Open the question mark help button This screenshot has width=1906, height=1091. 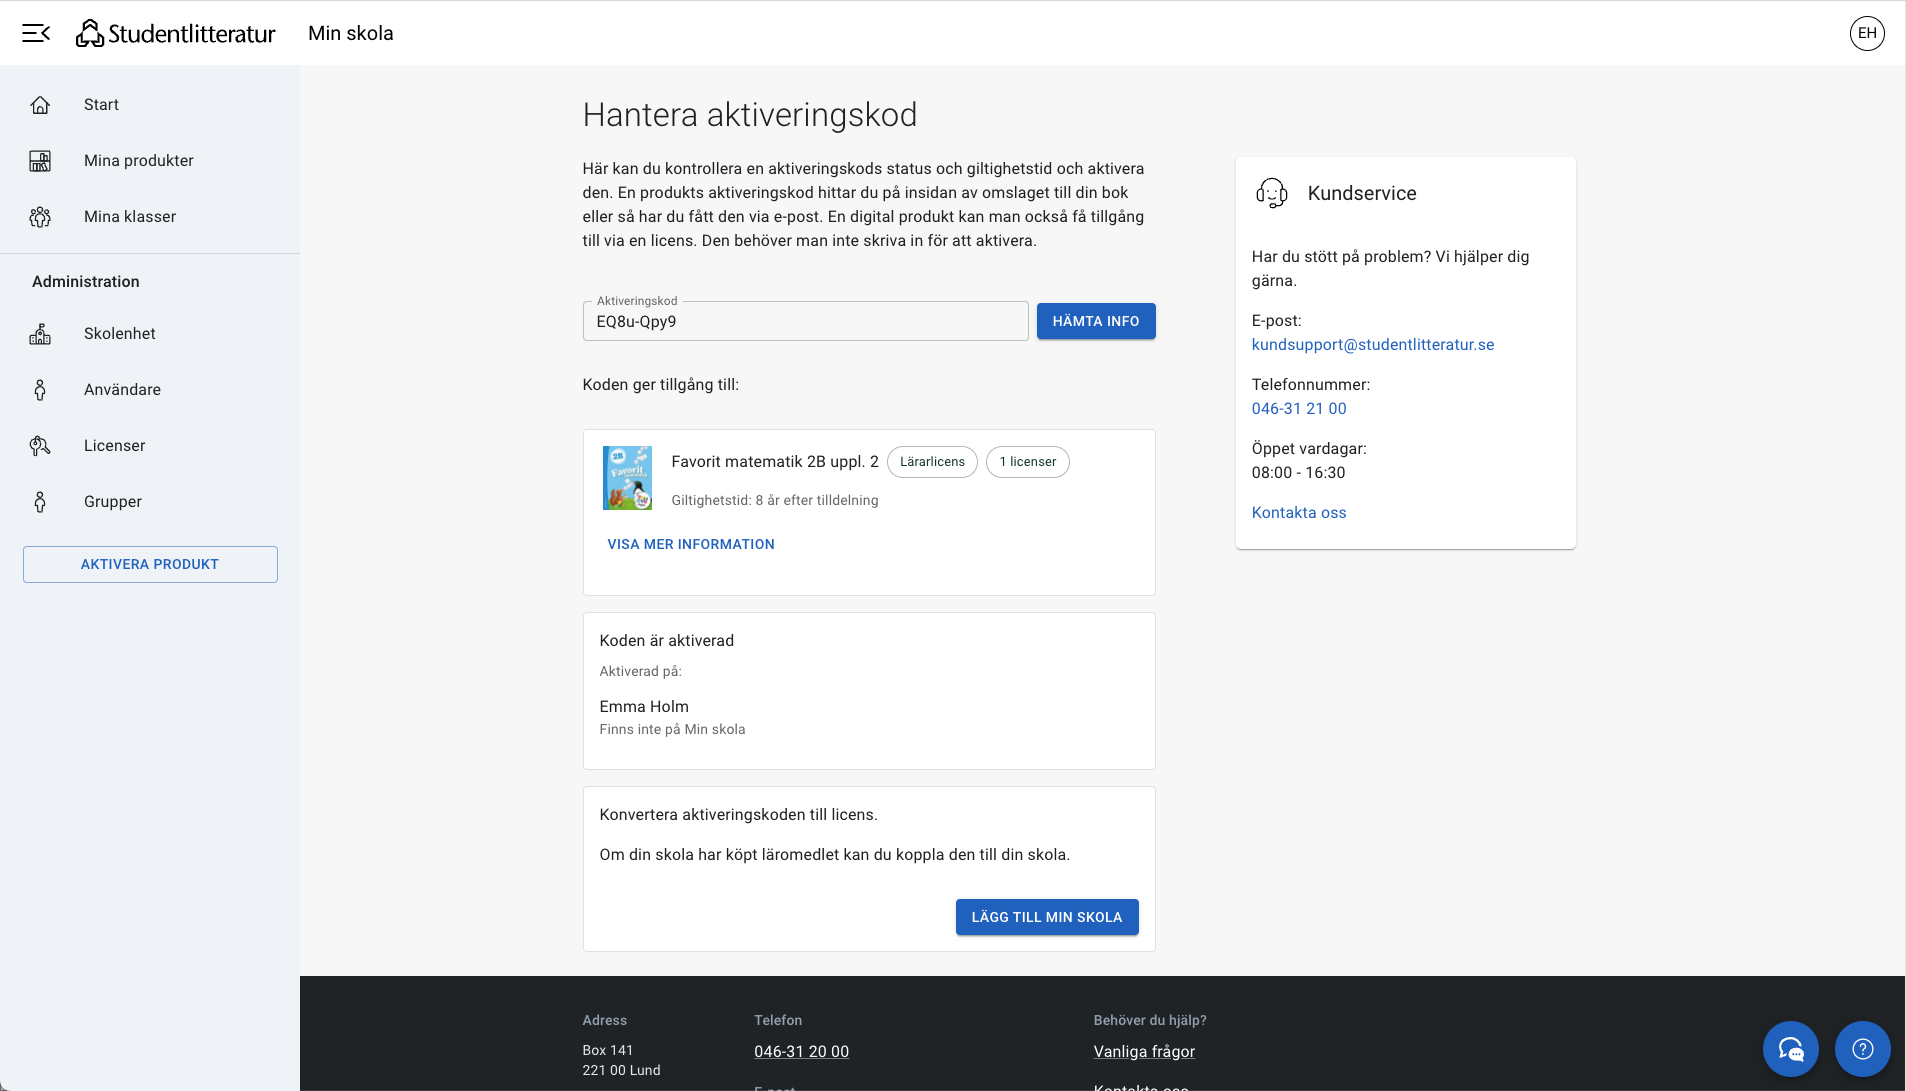[1862, 1049]
